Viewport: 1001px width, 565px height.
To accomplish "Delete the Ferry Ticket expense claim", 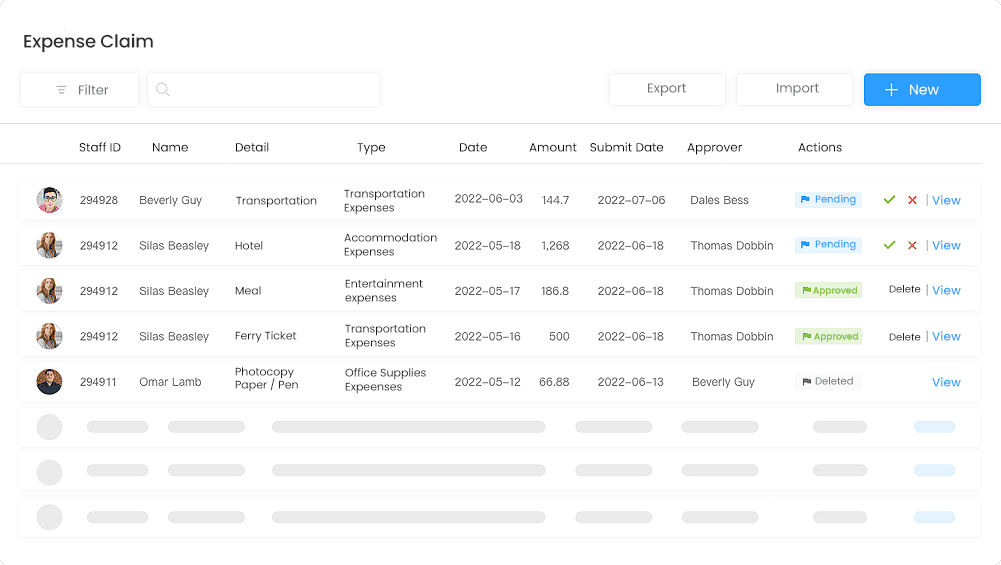I will click(x=905, y=336).
